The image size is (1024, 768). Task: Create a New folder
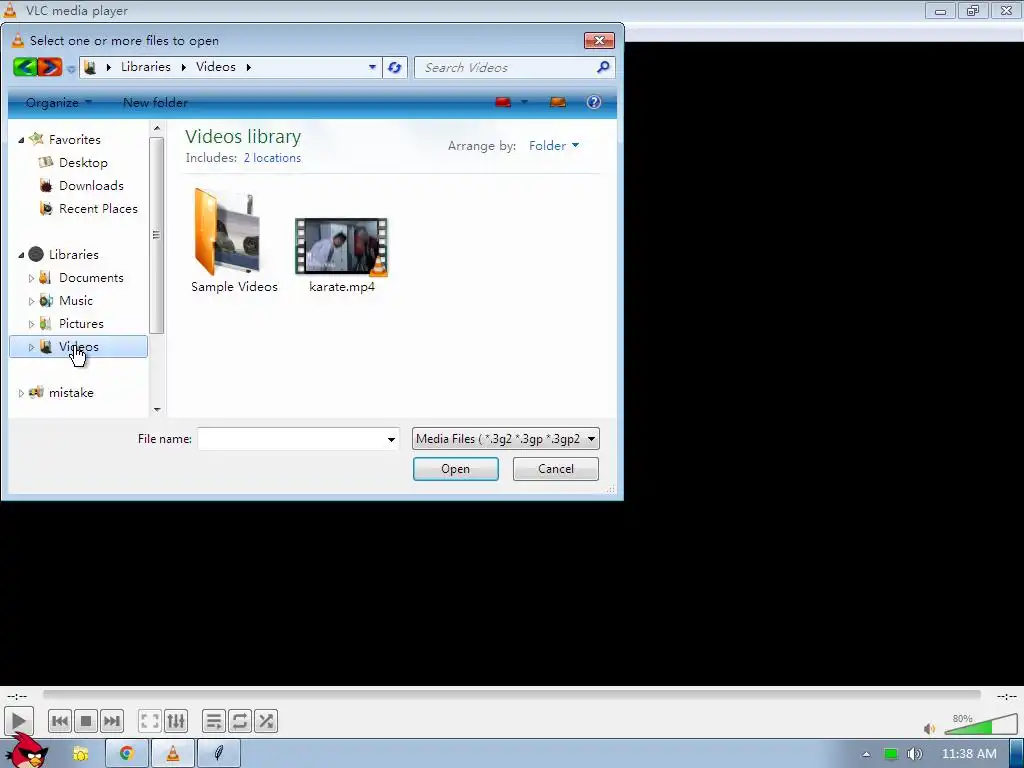(155, 103)
